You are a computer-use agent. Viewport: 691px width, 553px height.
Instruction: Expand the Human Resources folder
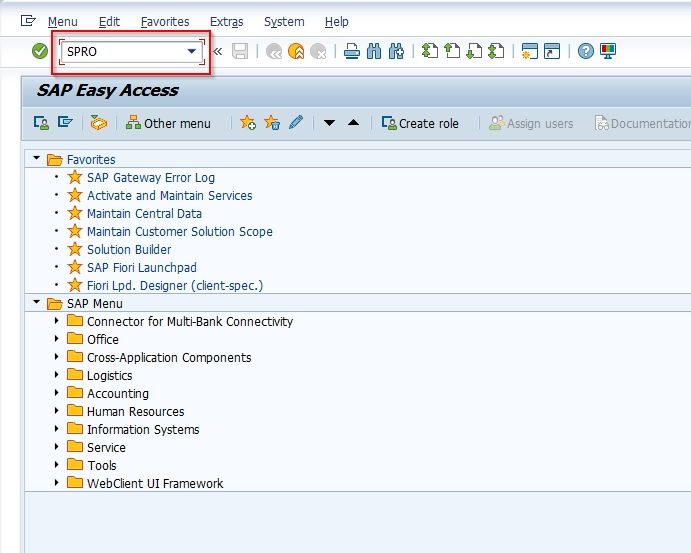click(x=56, y=411)
